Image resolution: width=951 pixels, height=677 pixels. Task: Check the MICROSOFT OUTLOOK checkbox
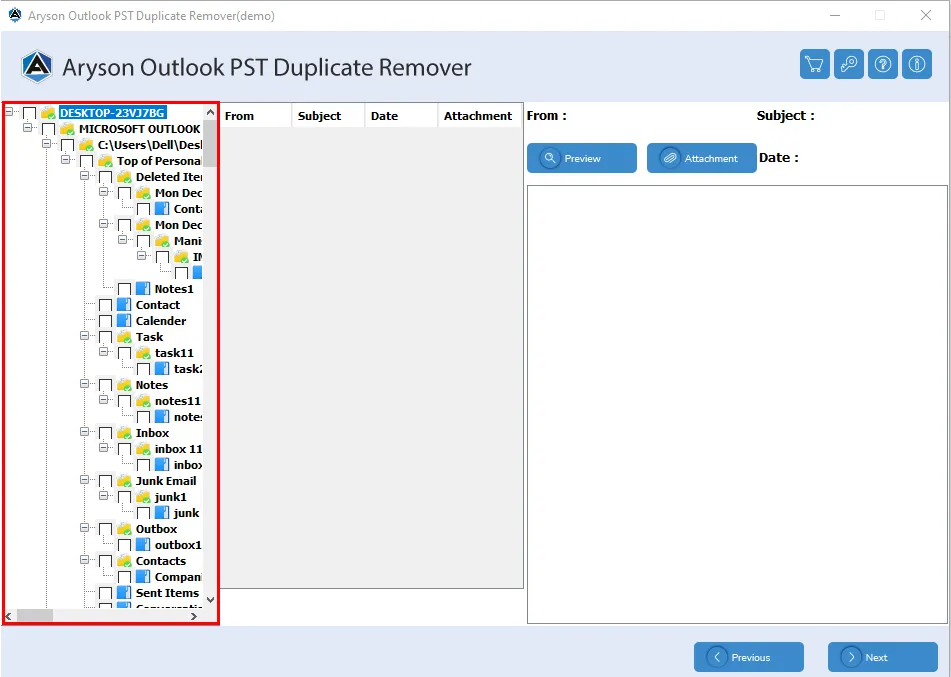tap(49, 129)
